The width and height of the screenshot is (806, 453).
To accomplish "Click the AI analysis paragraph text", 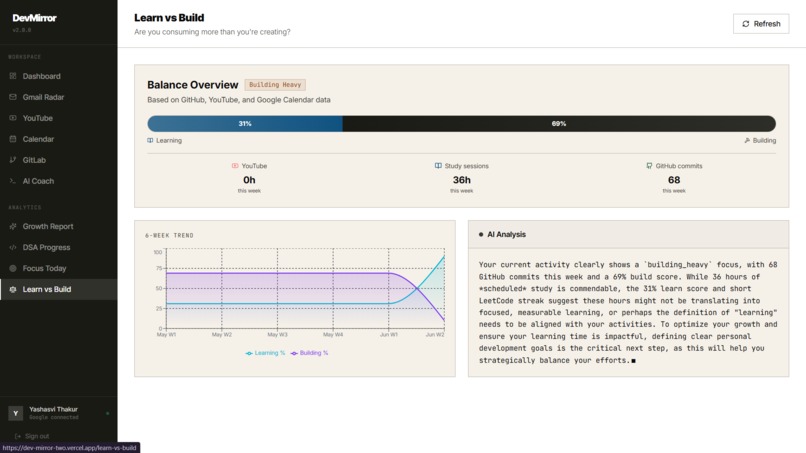I will click(x=628, y=313).
